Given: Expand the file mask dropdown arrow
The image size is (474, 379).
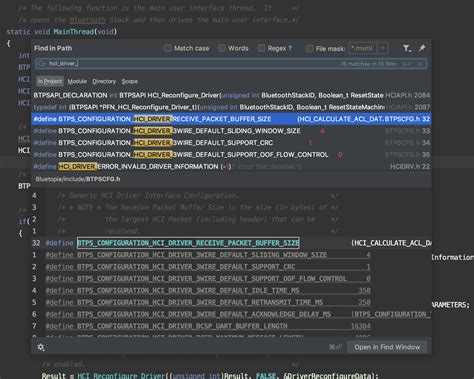Looking at the screenshot, I should coord(383,48).
